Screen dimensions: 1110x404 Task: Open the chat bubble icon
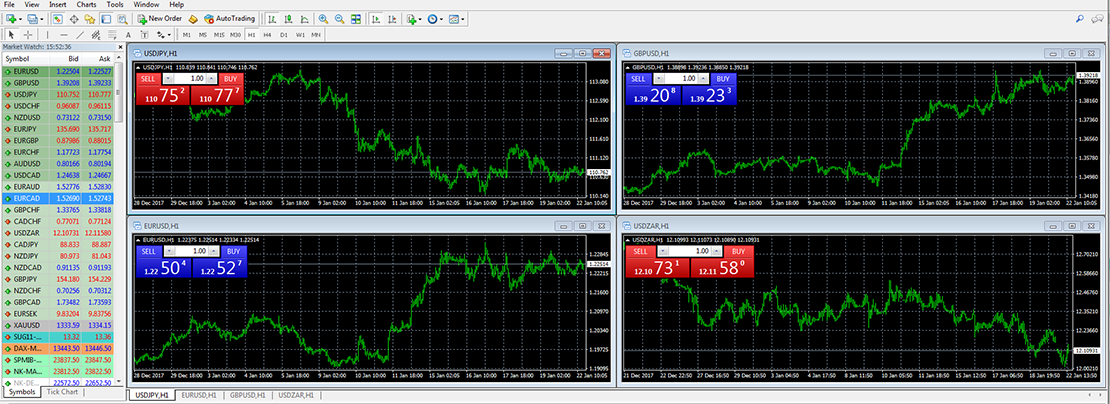click(x=1097, y=19)
